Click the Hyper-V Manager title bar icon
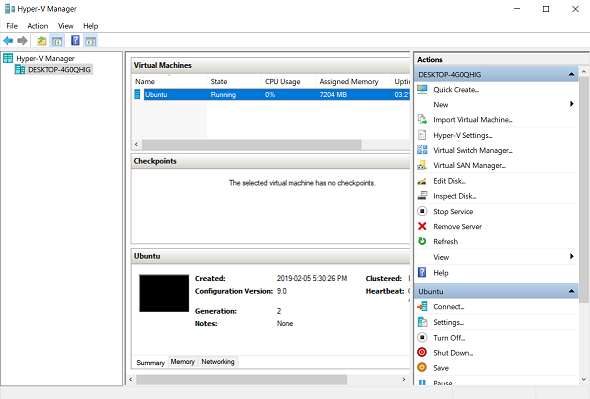 pos(9,9)
